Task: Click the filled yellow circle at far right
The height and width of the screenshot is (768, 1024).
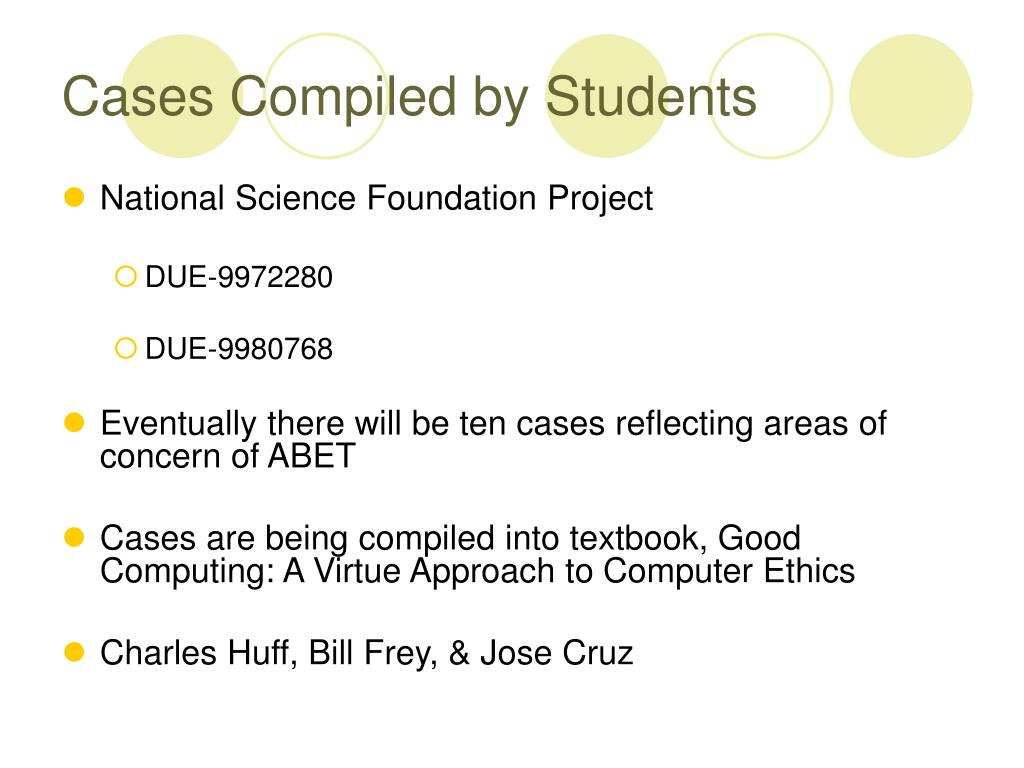Action: pyautogui.click(x=911, y=96)
